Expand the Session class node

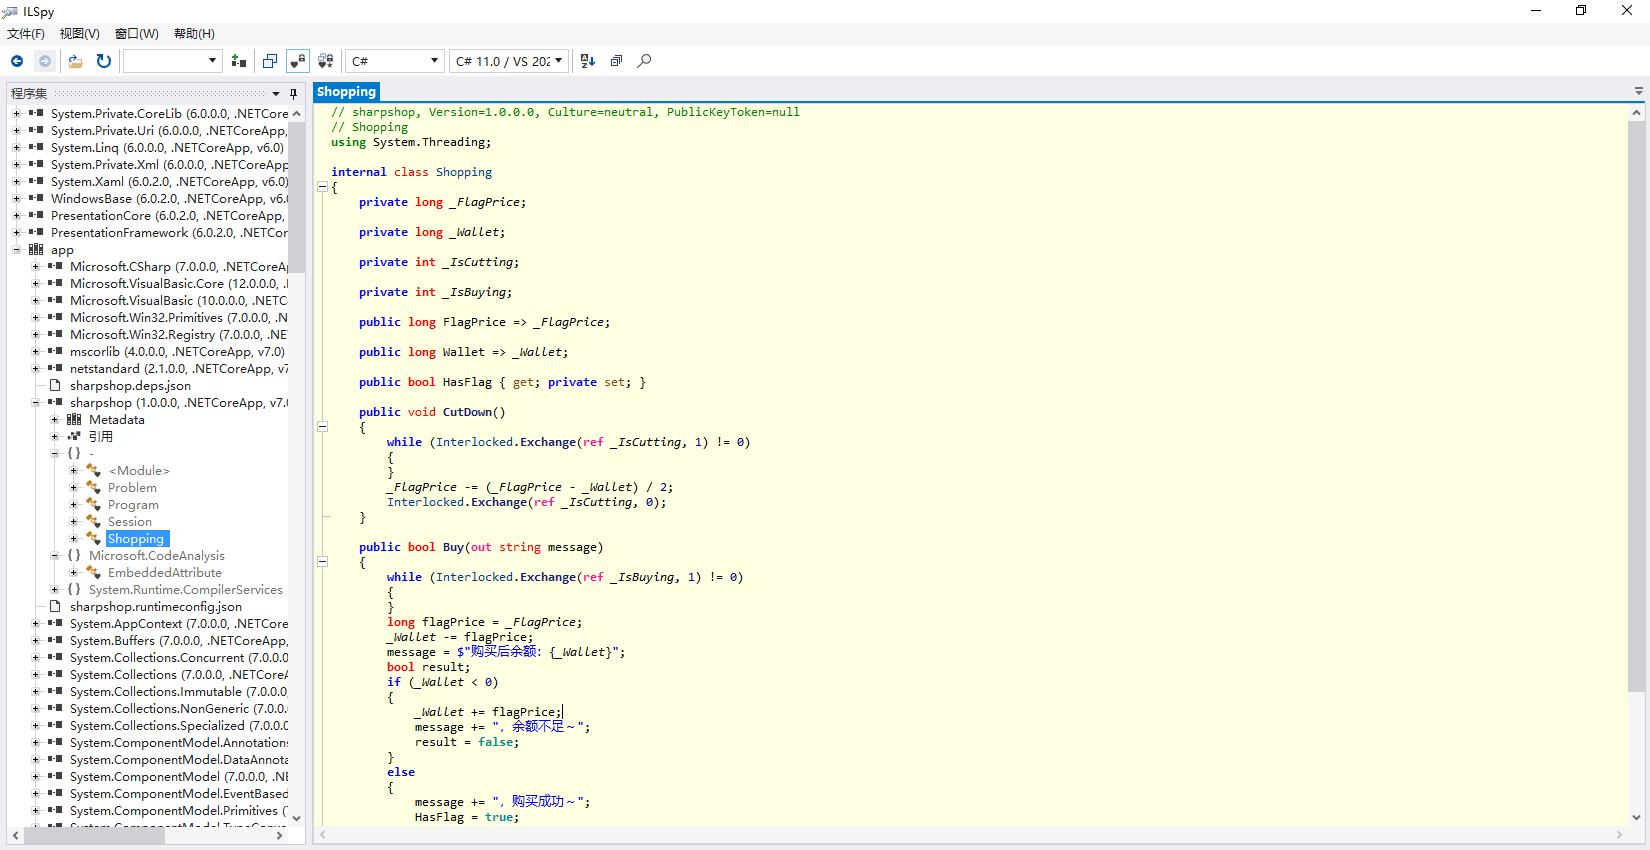(x=74, y=522)
